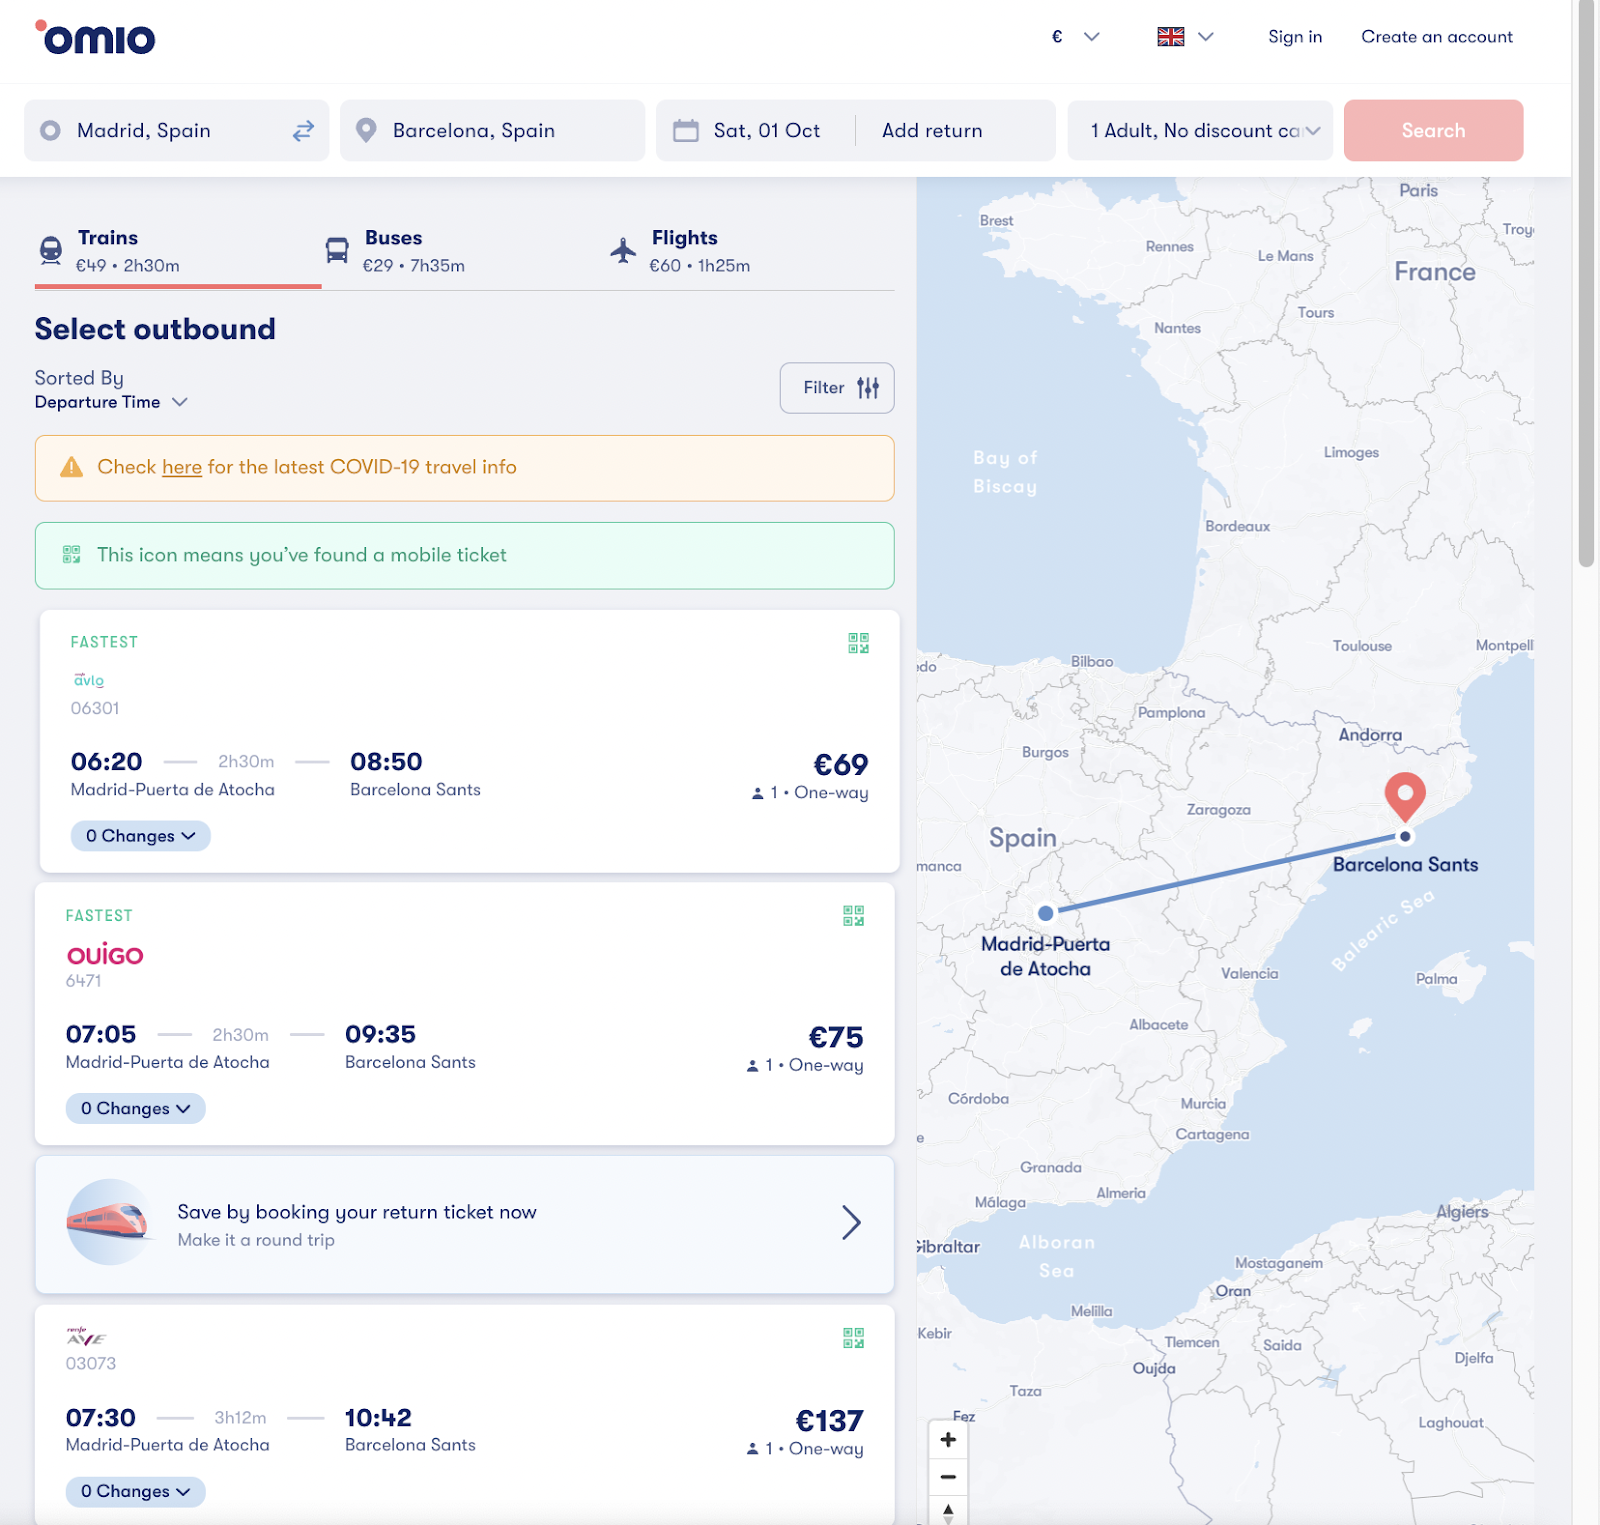This screenshot has height=1525, width=1600.
Task: Switch to the Buses tab
Action: pos(465,251)
